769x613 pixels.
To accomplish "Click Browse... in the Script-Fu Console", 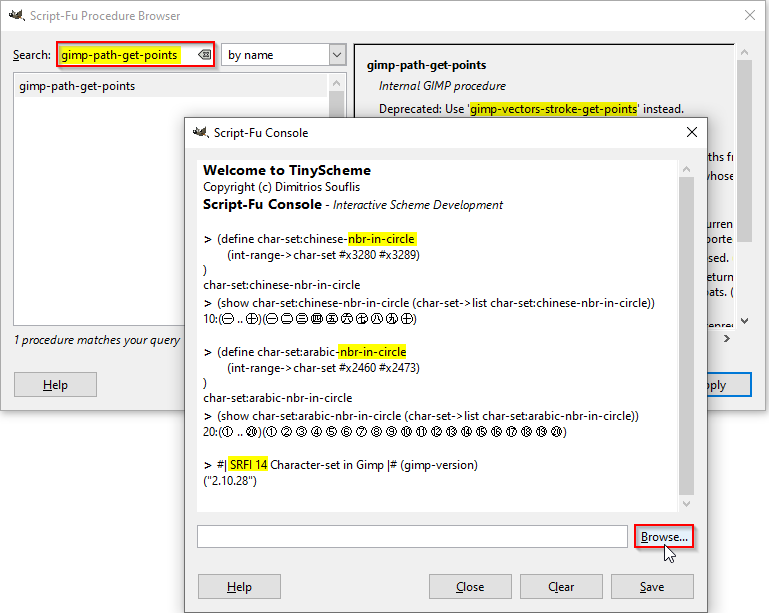I will [x=664, y=536].
